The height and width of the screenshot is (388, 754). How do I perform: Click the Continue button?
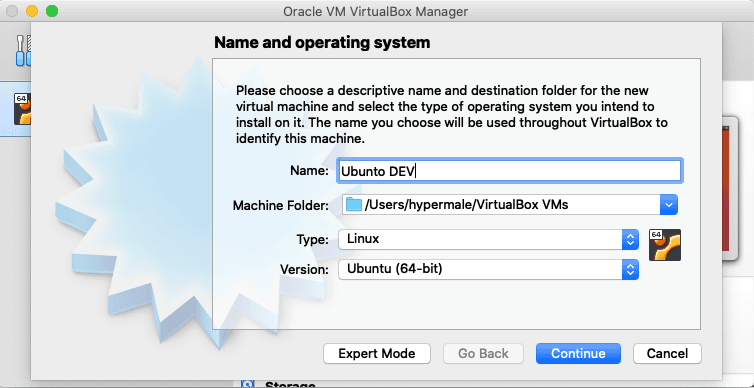pos(578,353)
